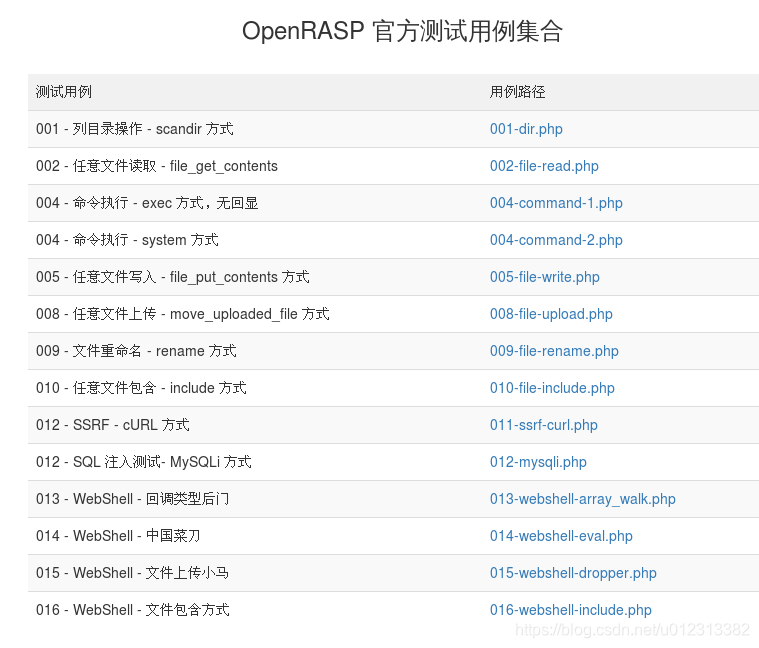The height and width of the screenshot is (648, 759).
Task: Select the '009 - 文件重命名 - rename 方式' cell
Action: click(255, 351)
